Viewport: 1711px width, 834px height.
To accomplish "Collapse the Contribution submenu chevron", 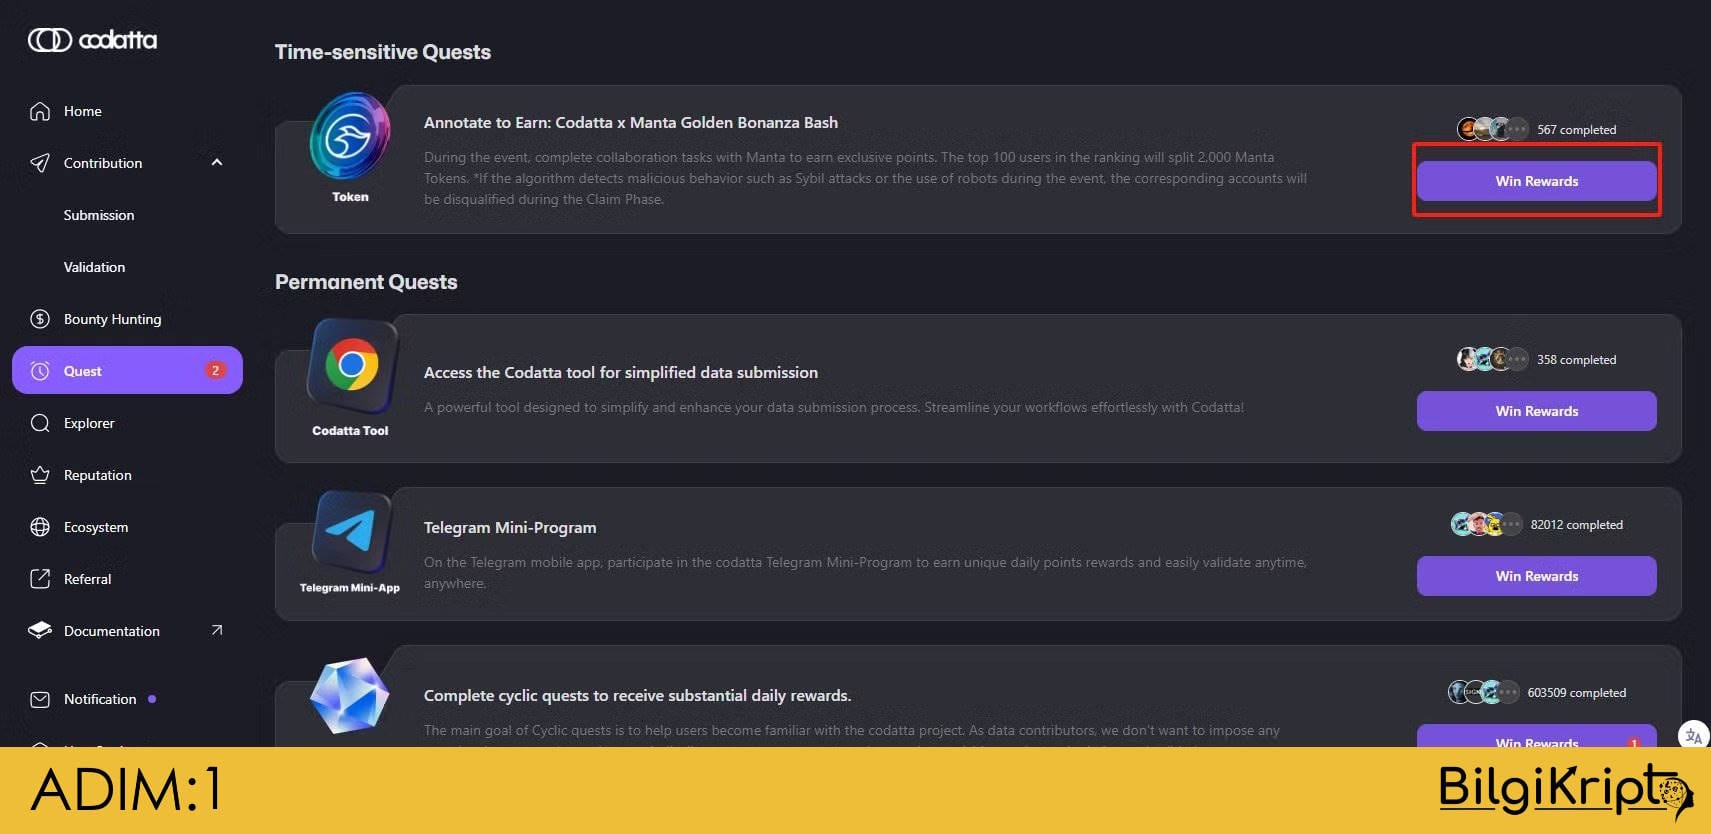I will [217, 162].
